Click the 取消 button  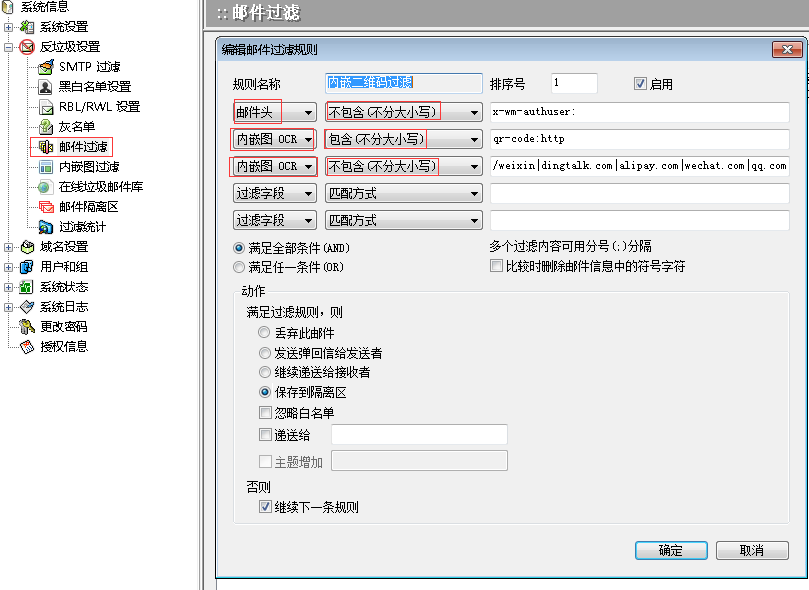tap(753, 550)
